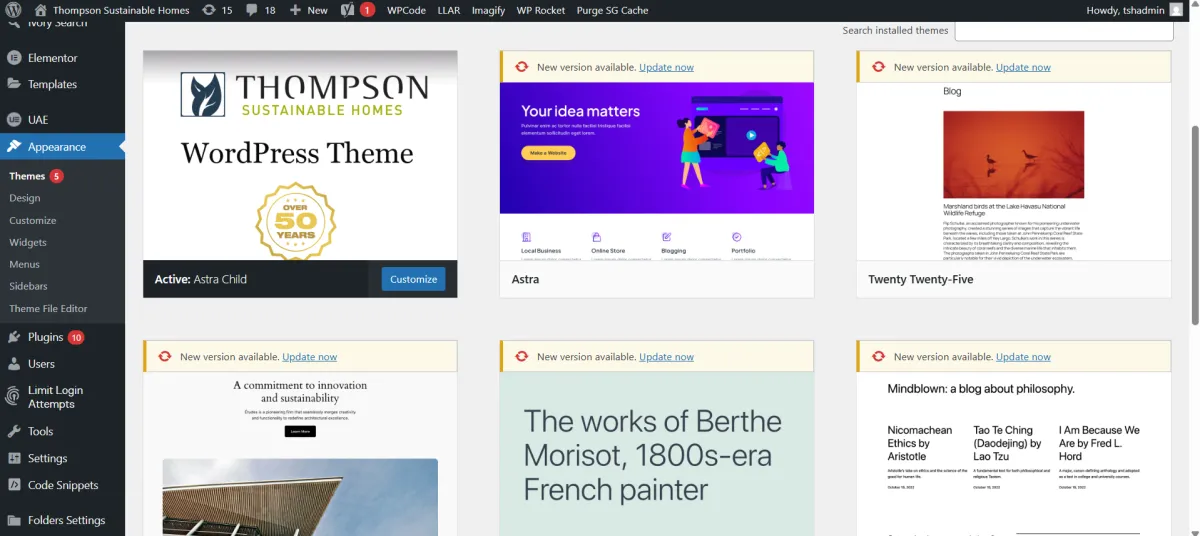
Task: Click the Settings sliders icon
Action: pyautogui.click(x=14, y=458)
